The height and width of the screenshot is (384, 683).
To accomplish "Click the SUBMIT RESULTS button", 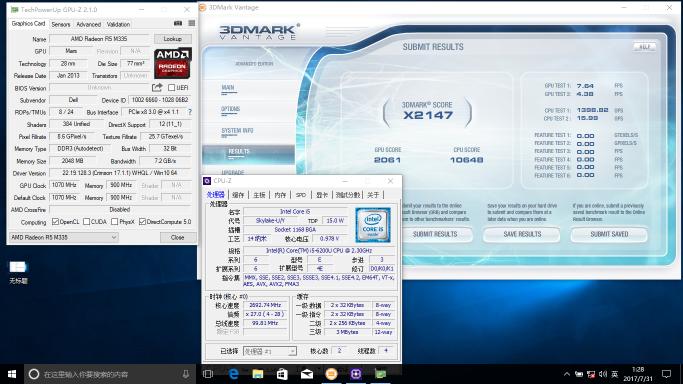I will click(435, 234).
